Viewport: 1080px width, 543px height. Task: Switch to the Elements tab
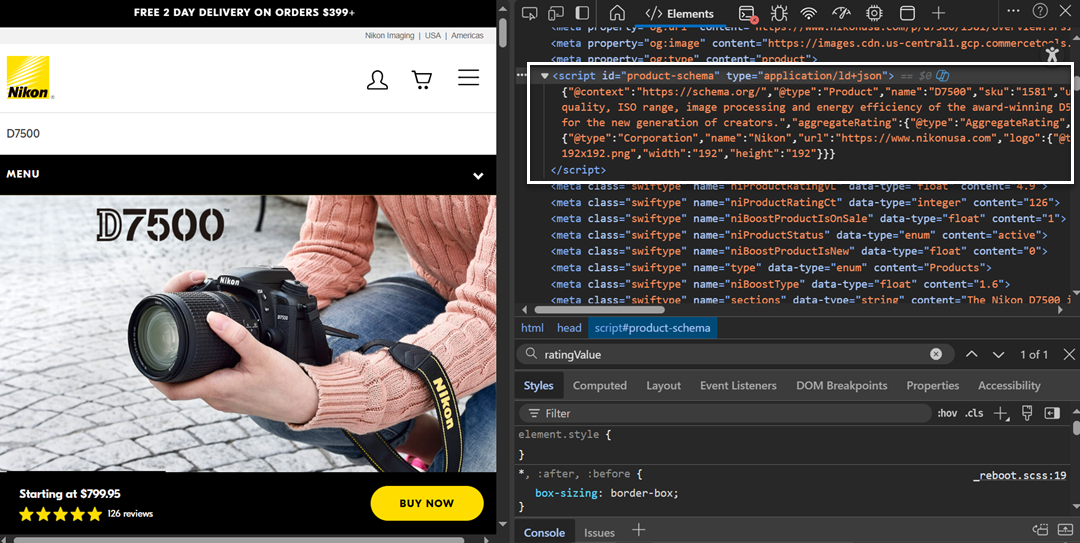680,14
